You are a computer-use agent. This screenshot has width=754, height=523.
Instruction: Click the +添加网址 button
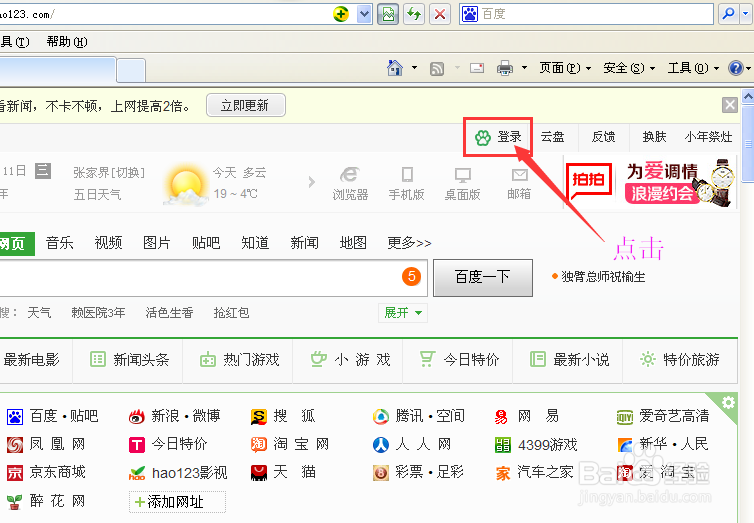177,502
